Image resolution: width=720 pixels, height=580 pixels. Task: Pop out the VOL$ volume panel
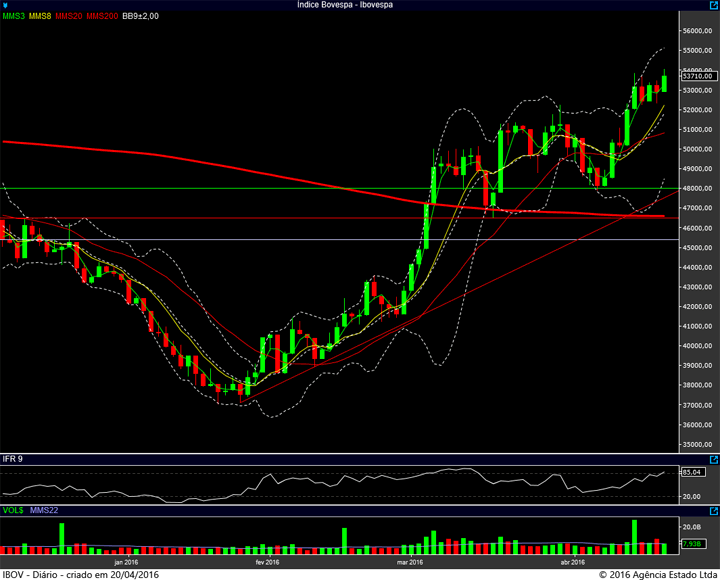point(714,511)
